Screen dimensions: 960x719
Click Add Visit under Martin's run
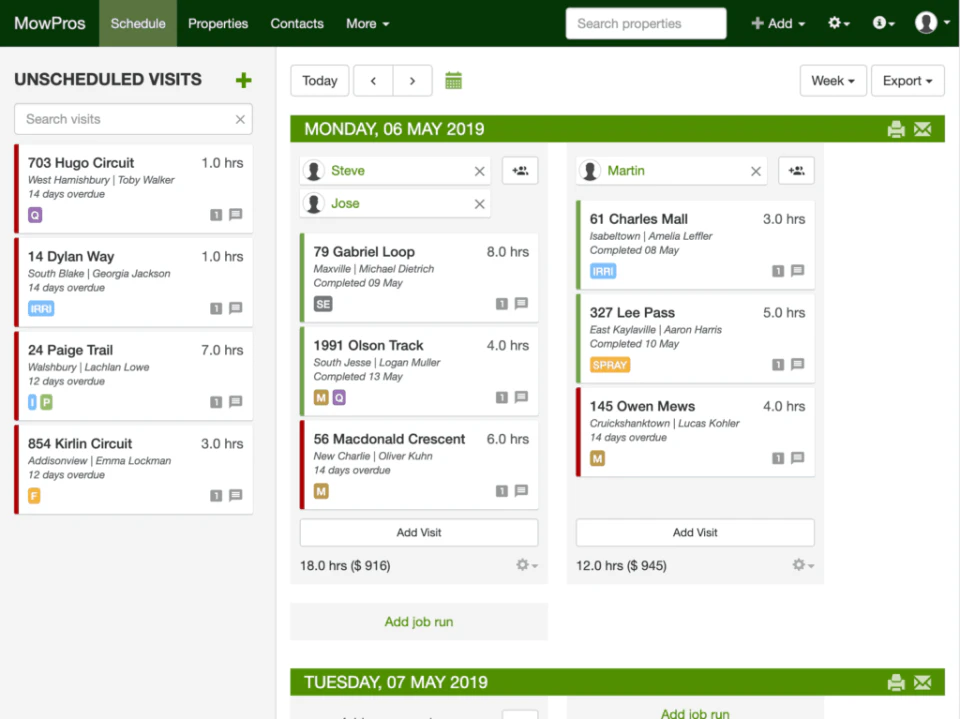point(695,533)
